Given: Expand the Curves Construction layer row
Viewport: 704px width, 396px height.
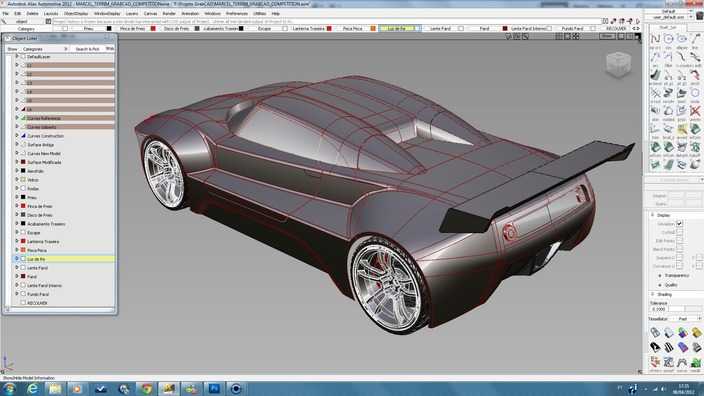Looking at the screenshot, I should click(x=17, y=136).
